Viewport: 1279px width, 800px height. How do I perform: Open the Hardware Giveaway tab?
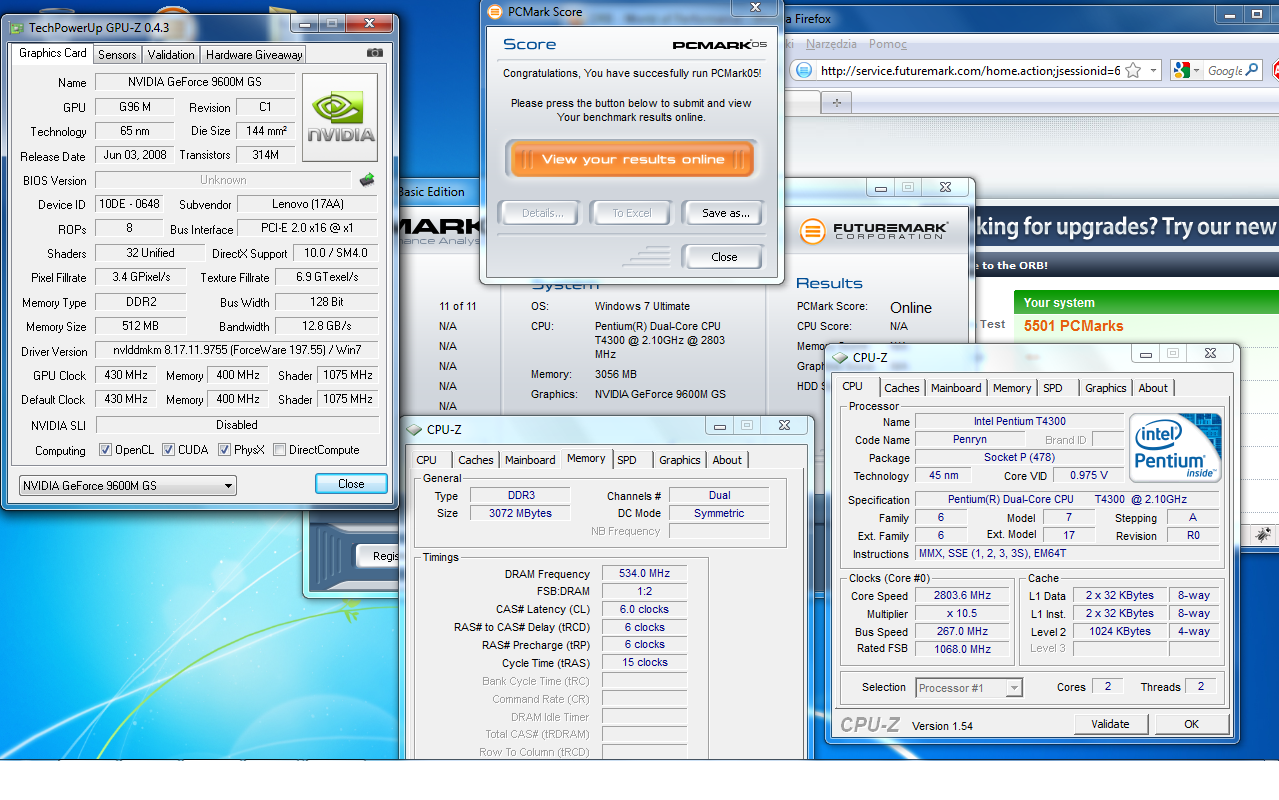pos(253,55)
